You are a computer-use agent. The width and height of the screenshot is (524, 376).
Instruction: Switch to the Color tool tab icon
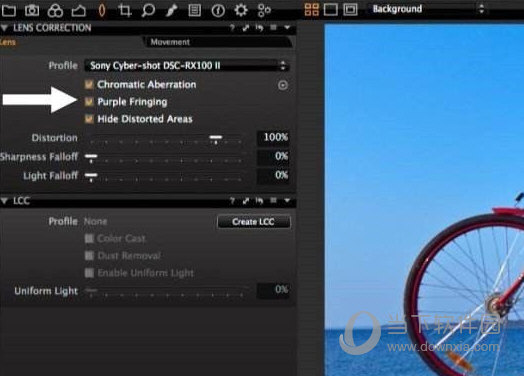pos(55,10)
